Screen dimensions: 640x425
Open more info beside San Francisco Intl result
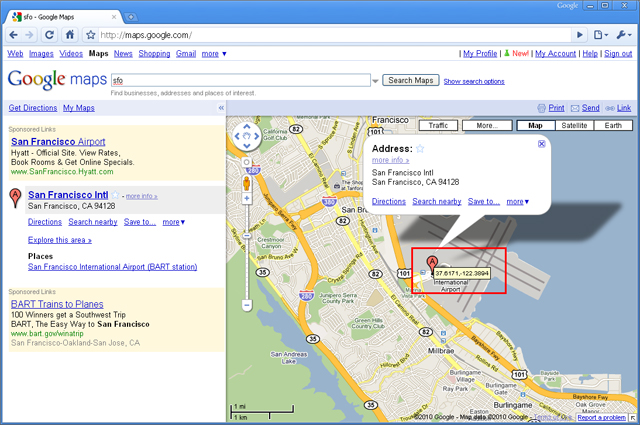click(142, 196)
